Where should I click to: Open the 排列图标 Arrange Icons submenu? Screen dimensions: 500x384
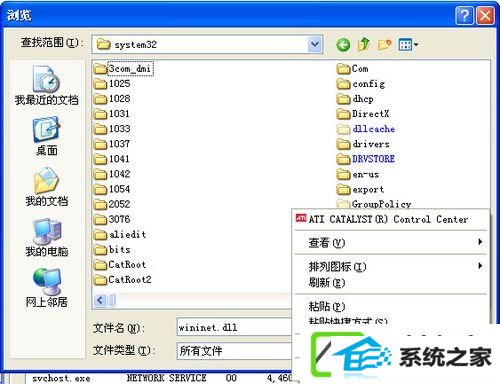click(390, 266)
